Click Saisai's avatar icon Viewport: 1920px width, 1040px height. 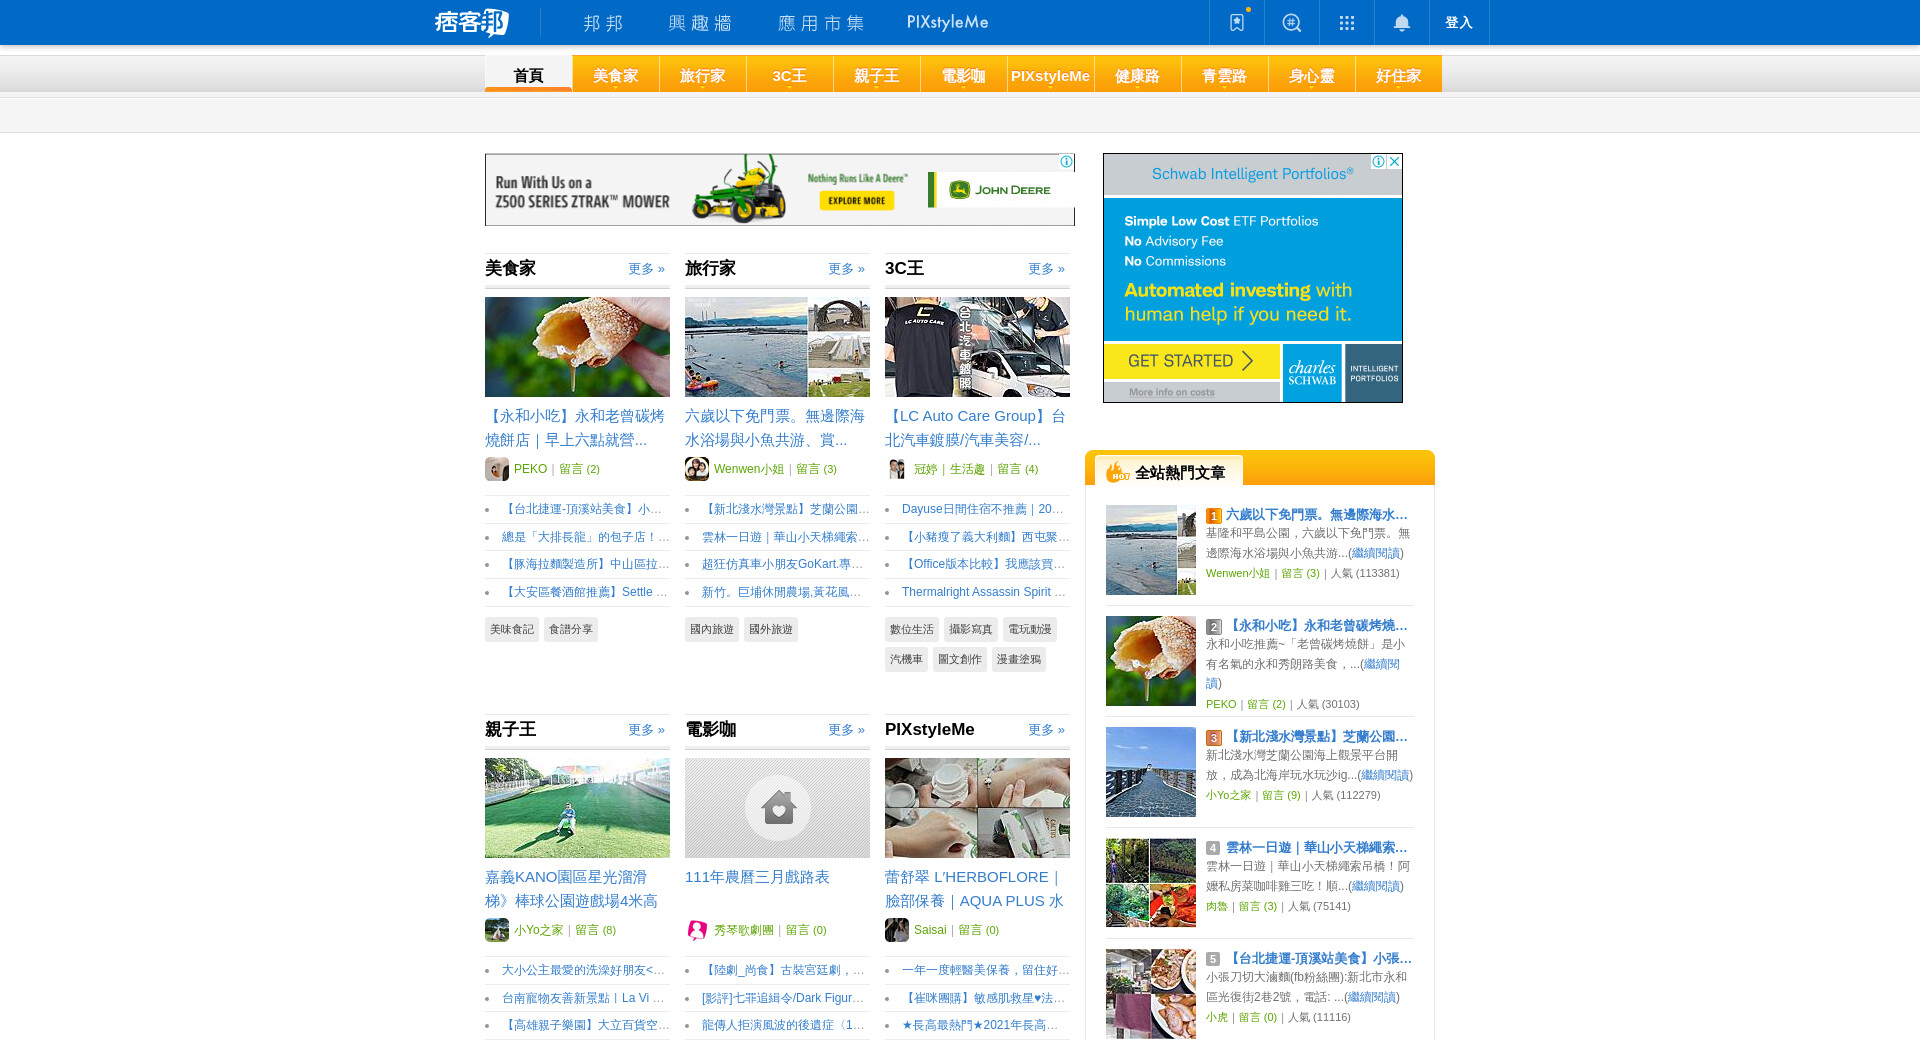coord(897,930)
